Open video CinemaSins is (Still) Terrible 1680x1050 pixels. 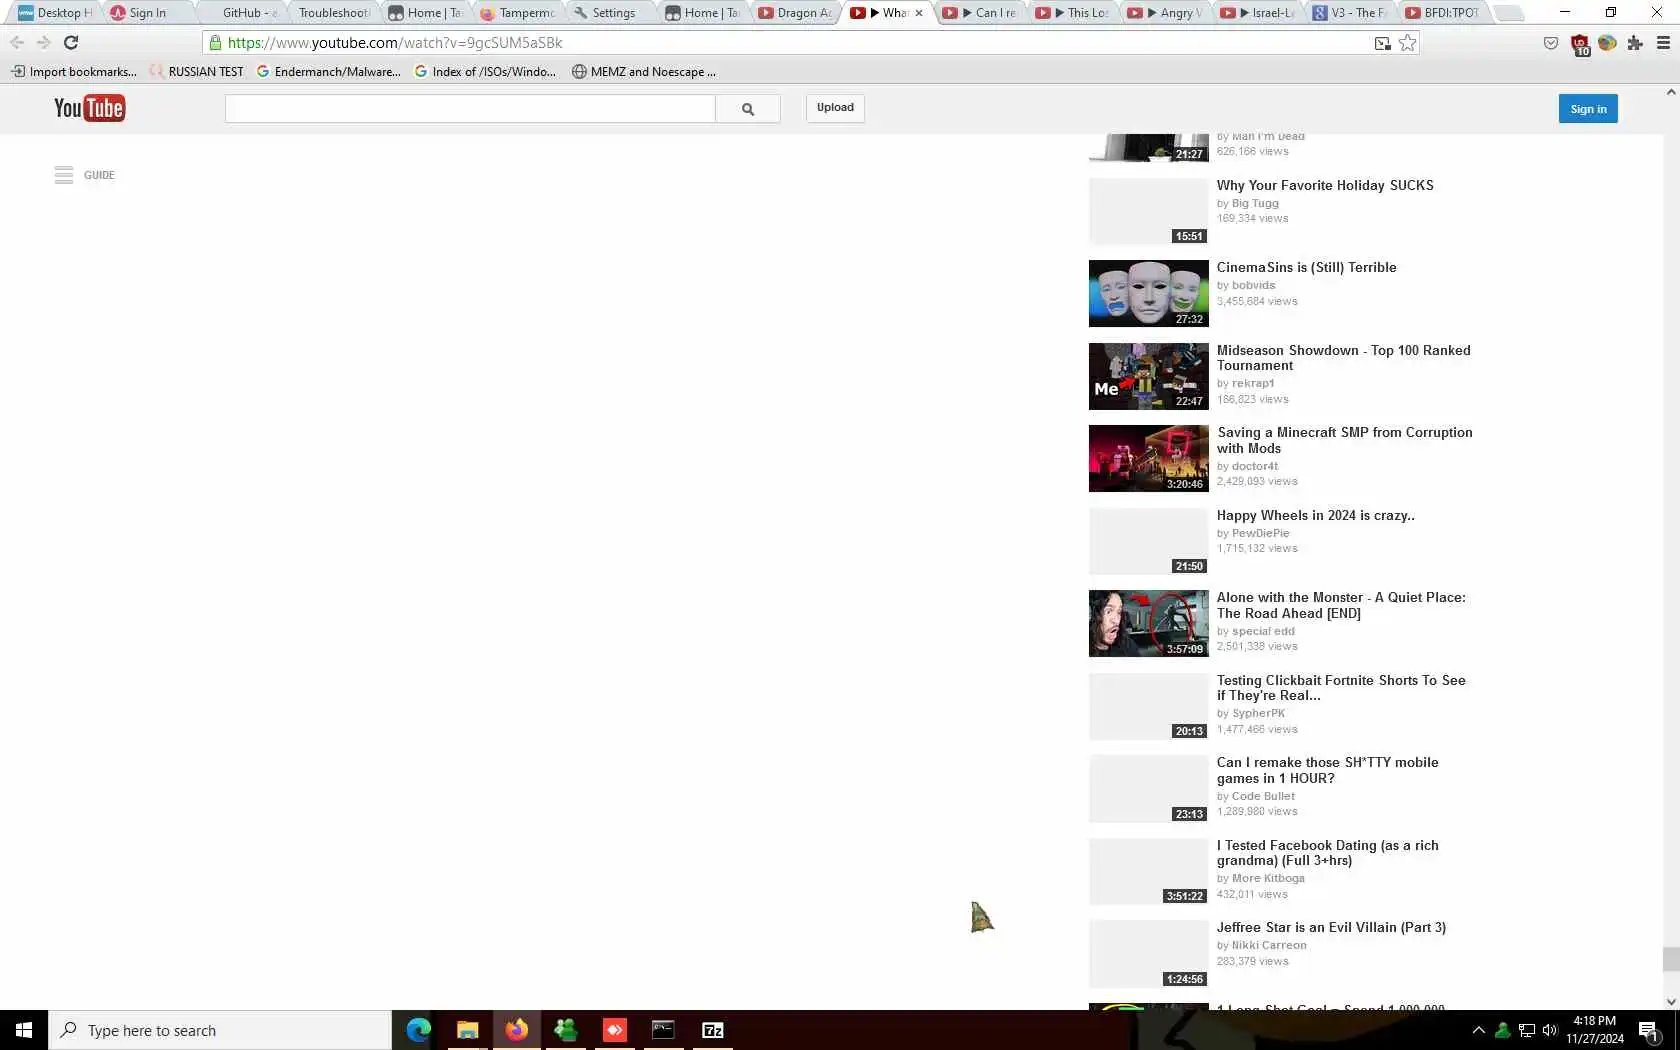point(1306,268)
